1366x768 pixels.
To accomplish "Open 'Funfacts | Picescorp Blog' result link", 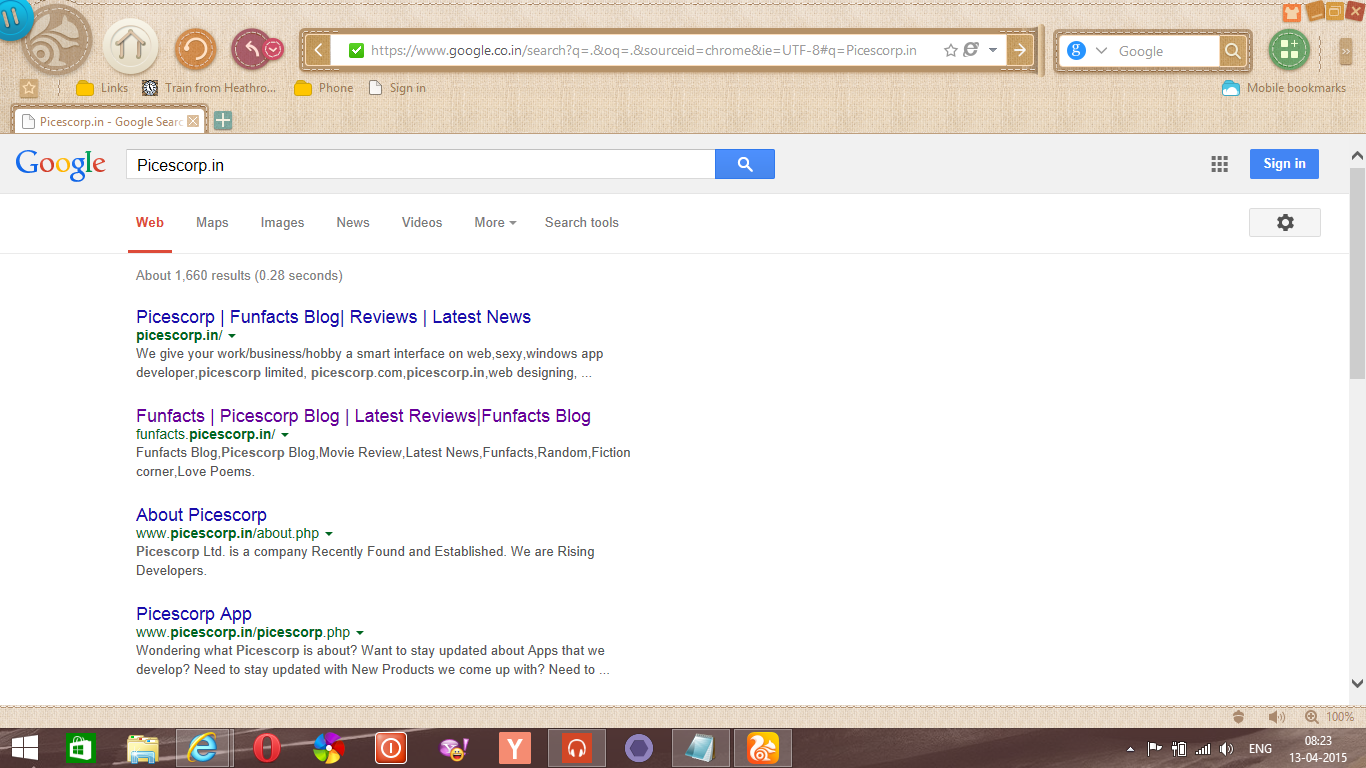I will 364,416.
